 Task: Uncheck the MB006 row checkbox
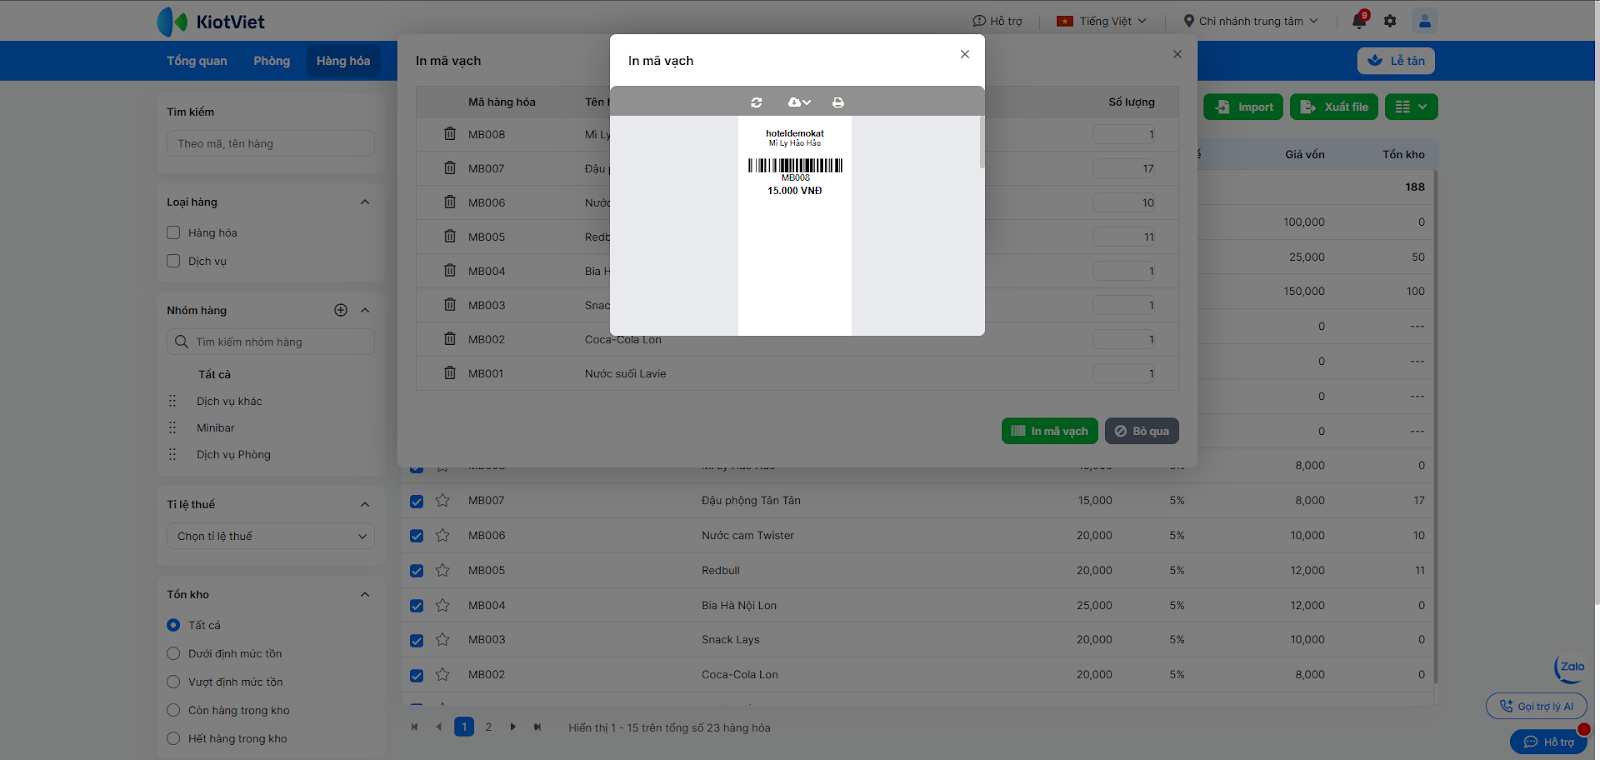click(417, 536)
